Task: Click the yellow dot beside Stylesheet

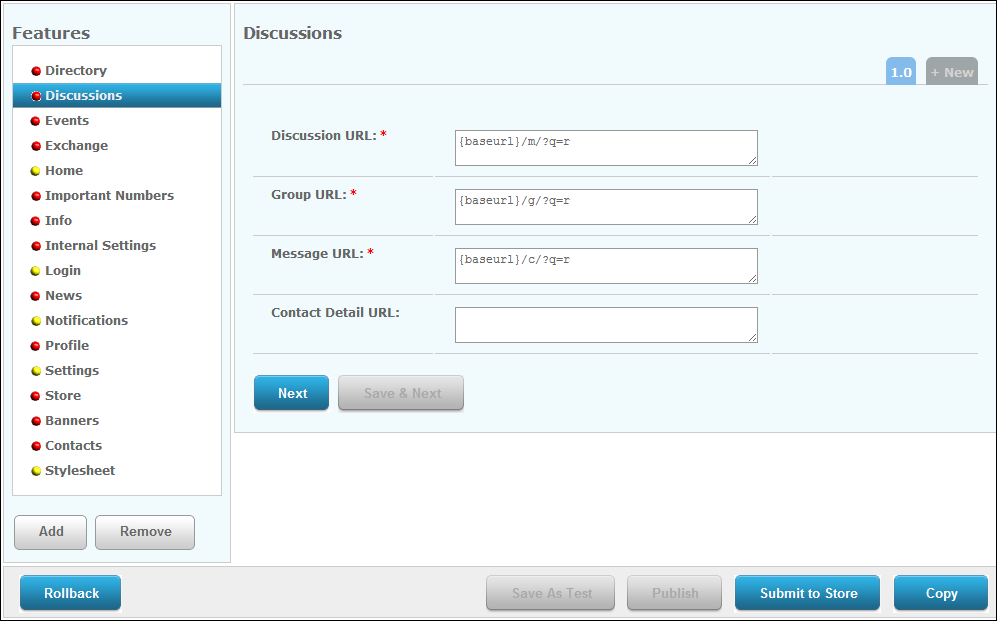Action: (x=36, y=471)
